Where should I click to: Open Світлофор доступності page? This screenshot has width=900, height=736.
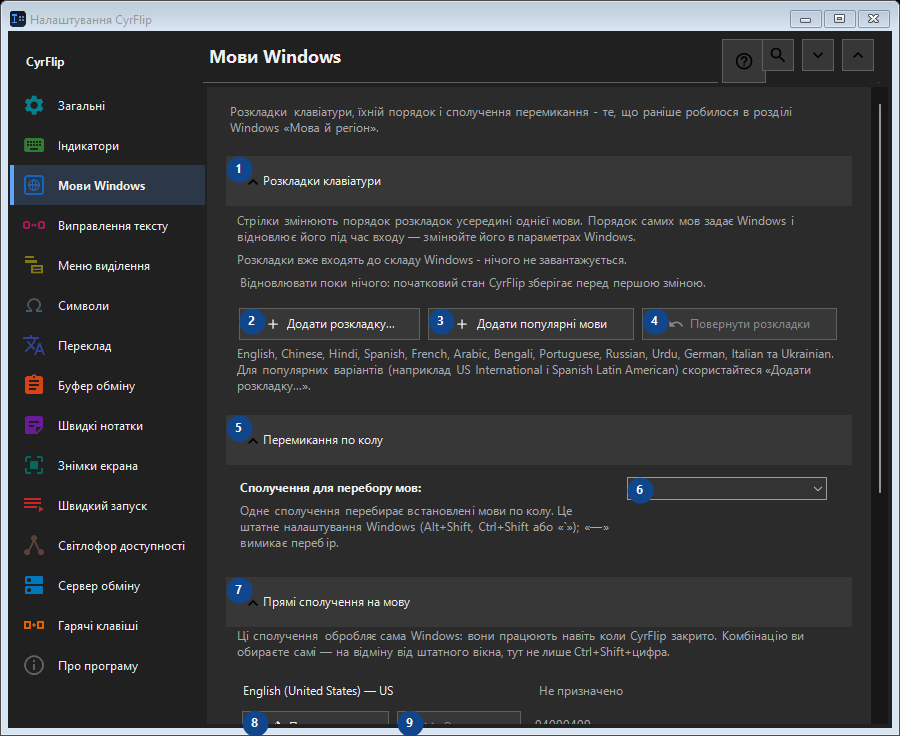(107, 545)
